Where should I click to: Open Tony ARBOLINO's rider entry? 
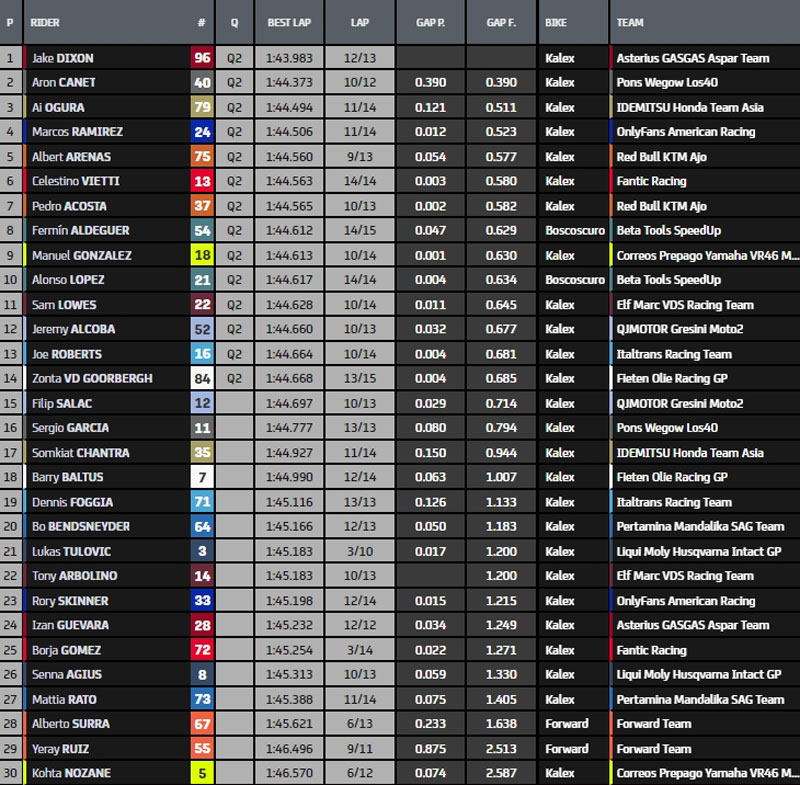tap(76, 576)
